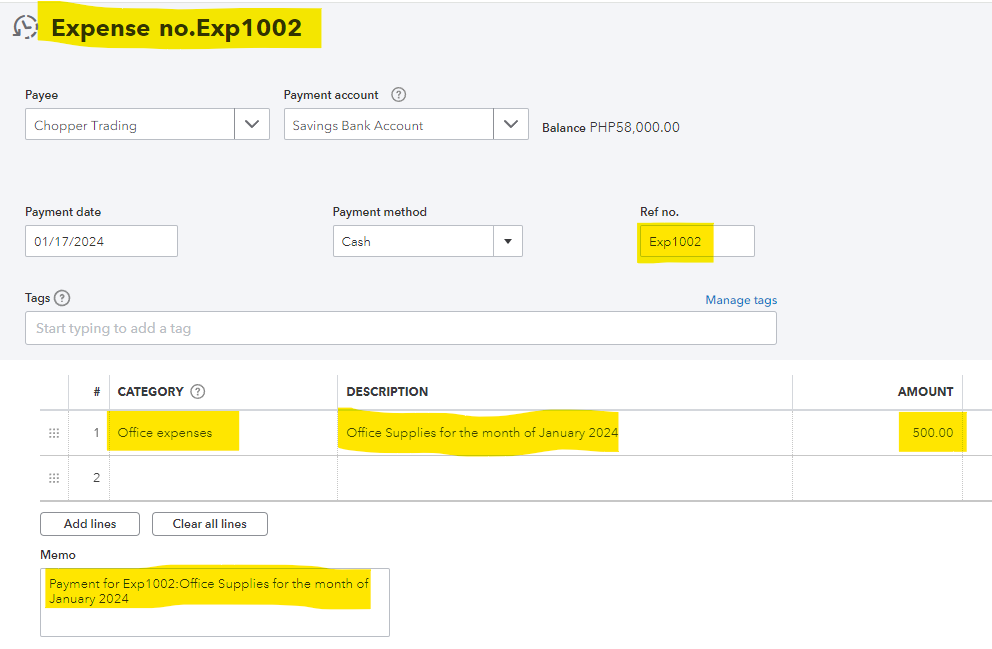Grab the drag handle on line 1
Viewport: 992px width, 649px height.
point(54,433)
